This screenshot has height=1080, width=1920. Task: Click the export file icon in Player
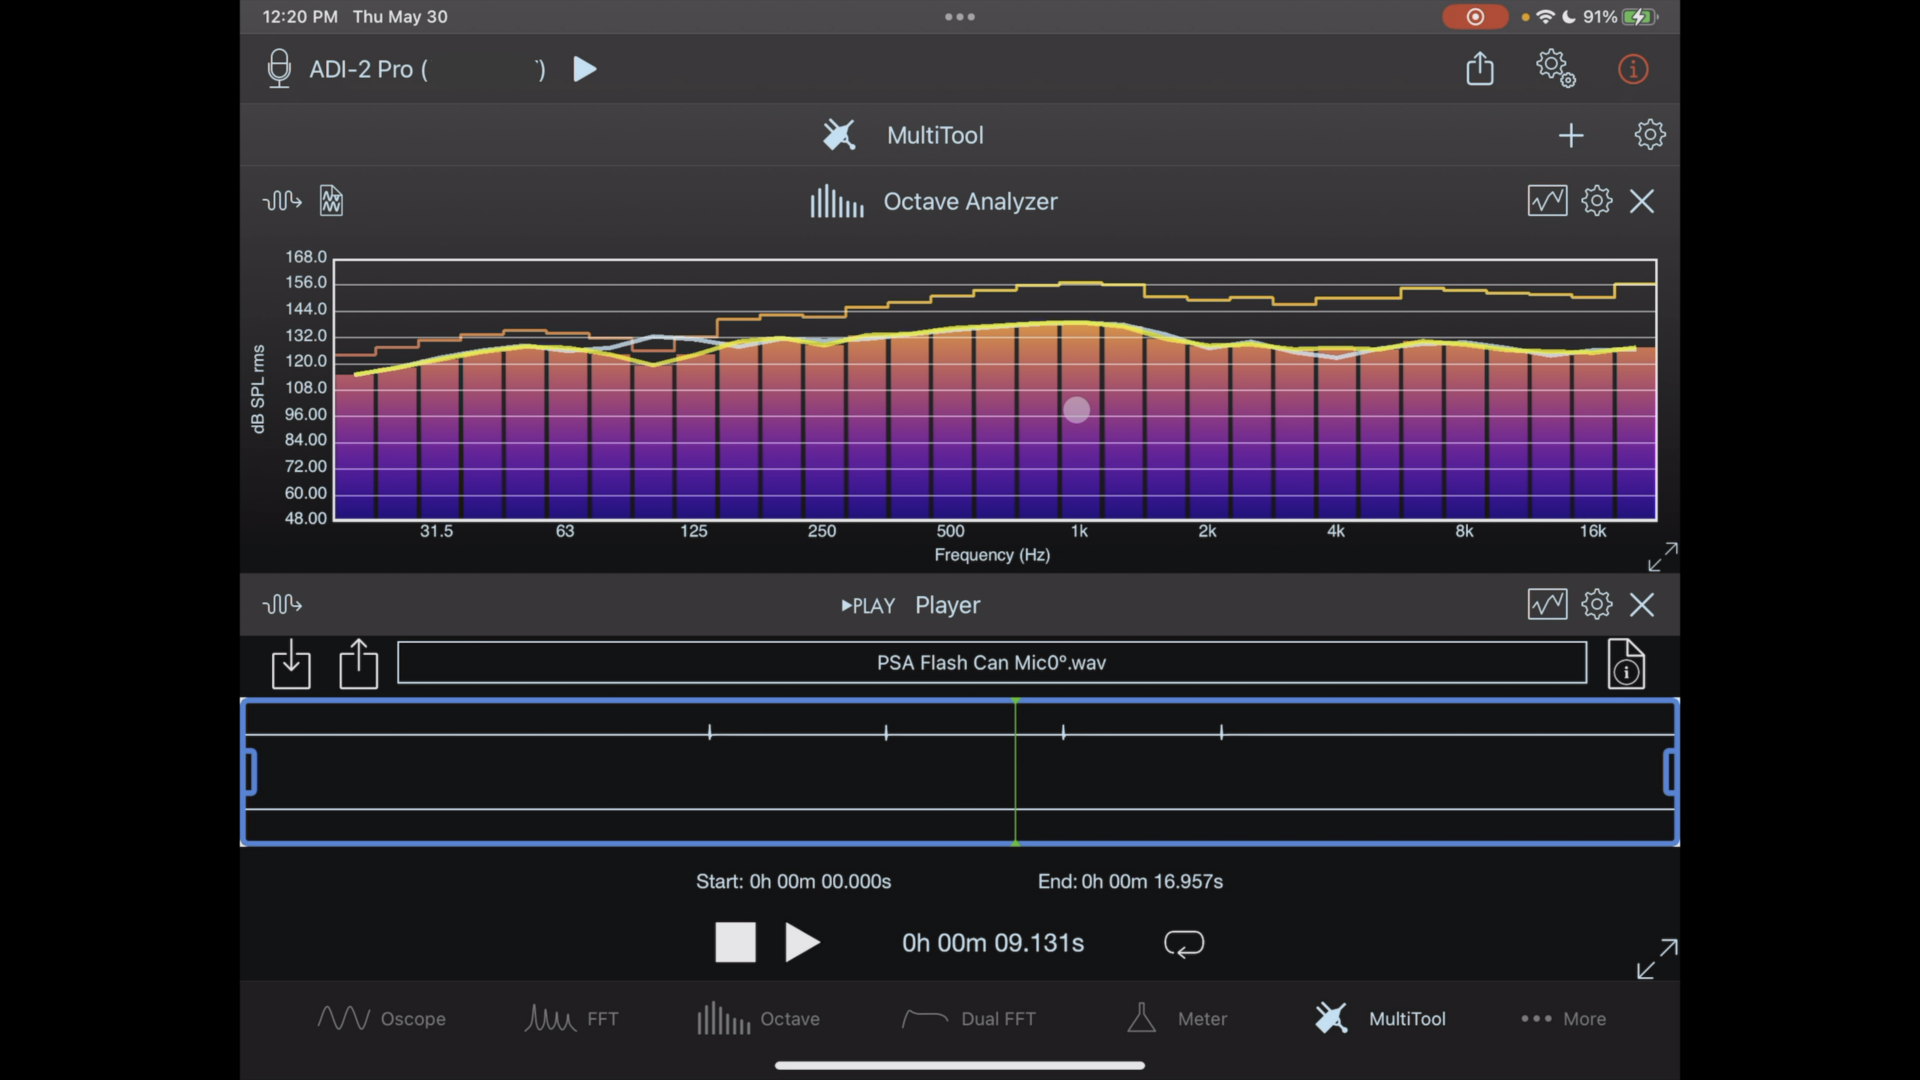pos(357,664)
